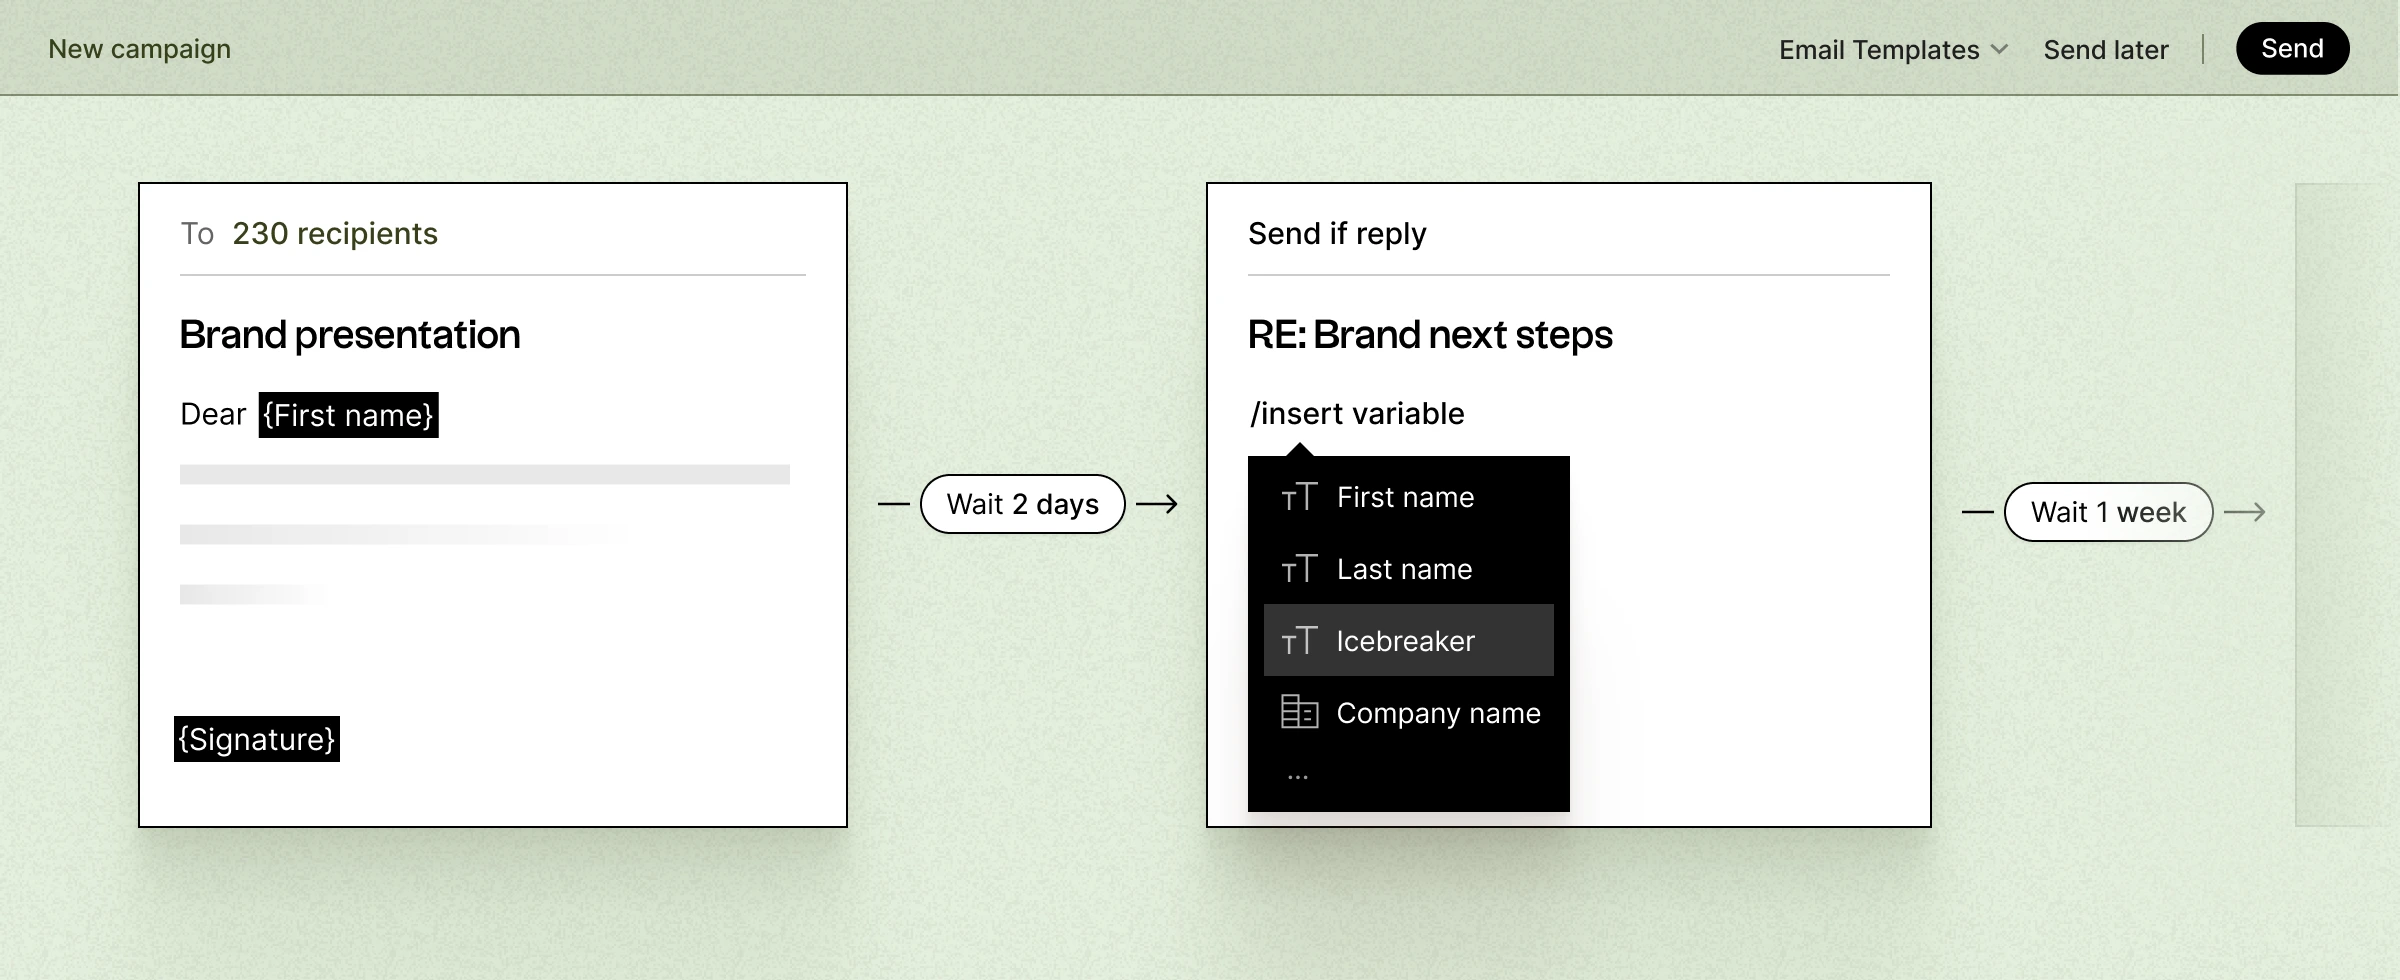Click the Dear greeting text
Screen dimensions: 2400x980
213,414
